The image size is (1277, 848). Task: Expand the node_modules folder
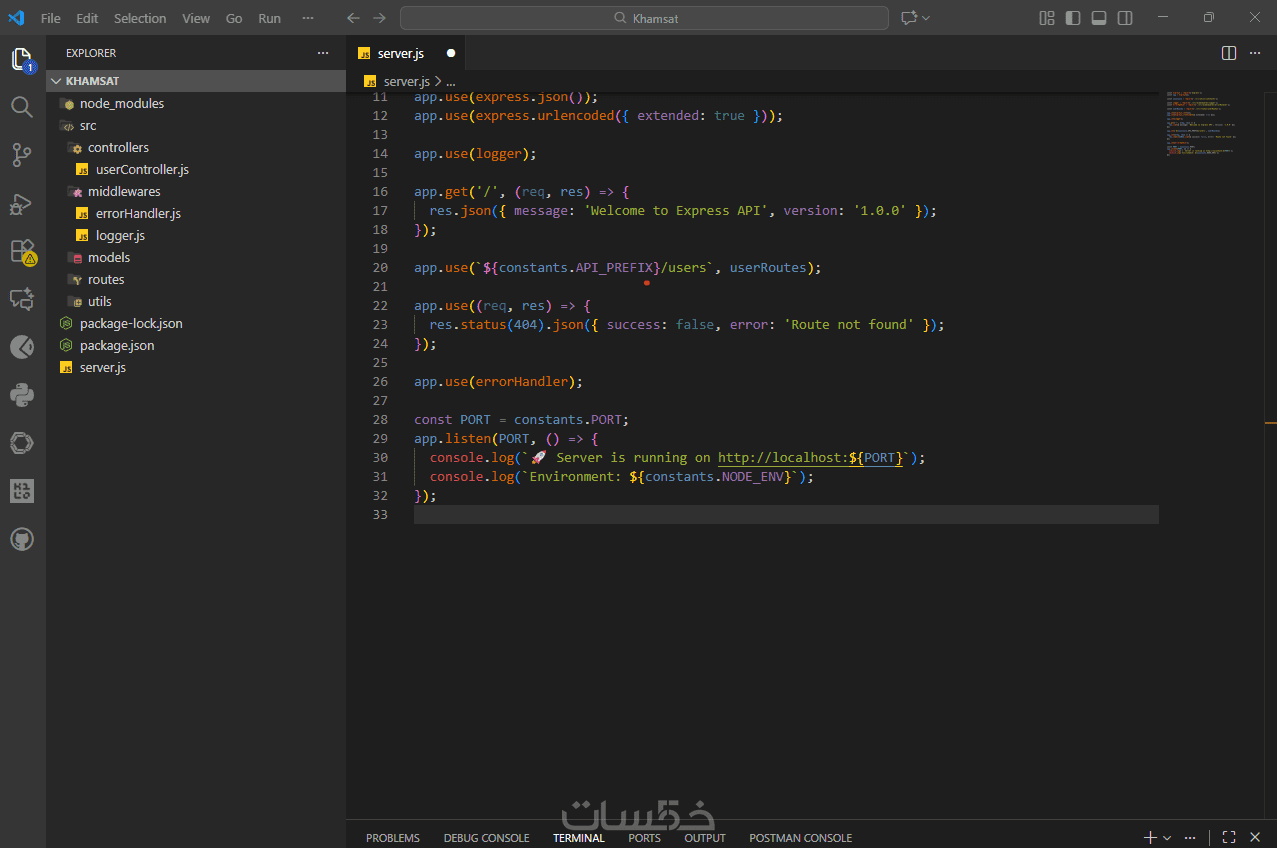coord(121,104)
